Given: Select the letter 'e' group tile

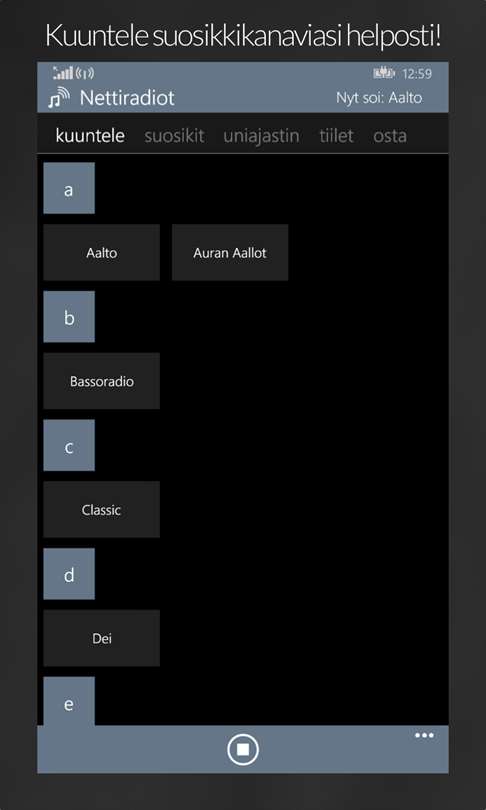Looking at the screenshot, I should click(69, 701).
